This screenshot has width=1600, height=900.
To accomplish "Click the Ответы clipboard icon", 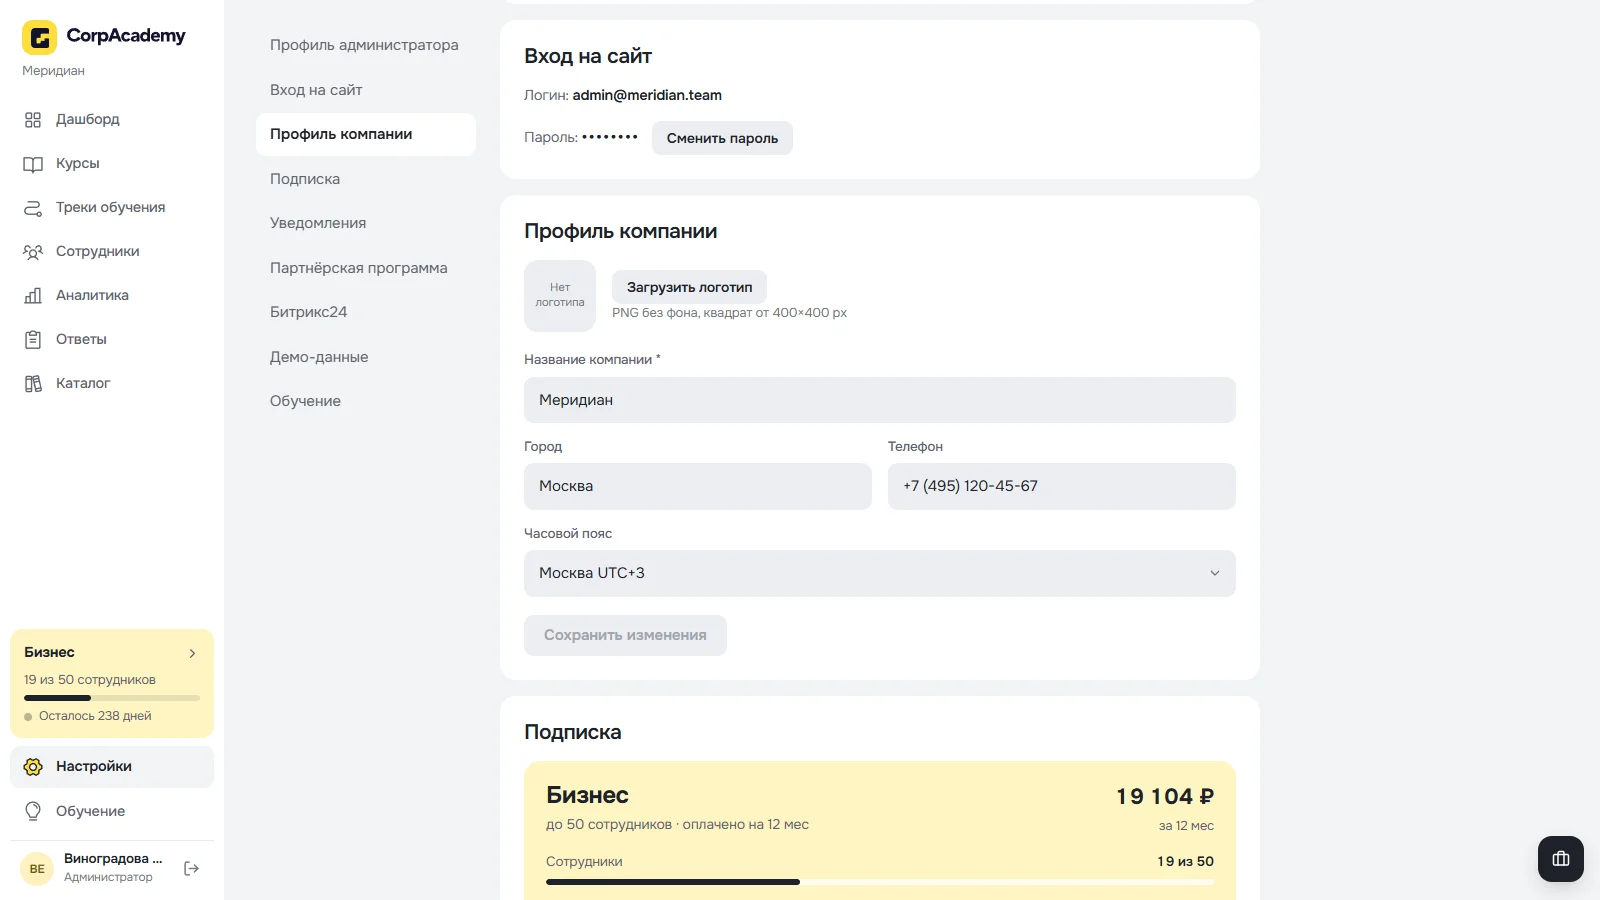I will point(33,340).
